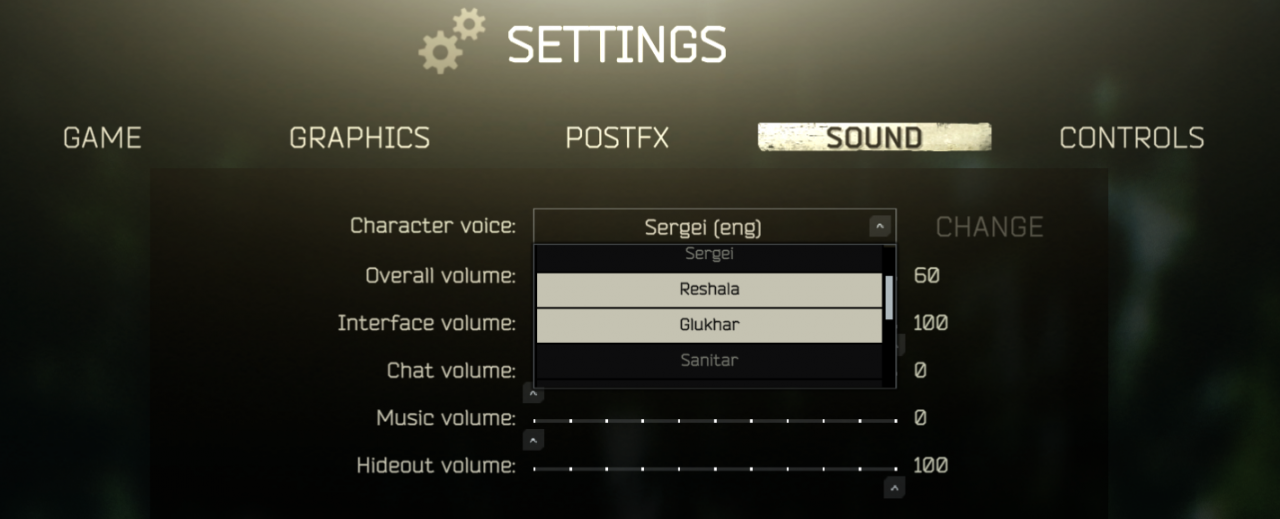The width and height of the screenshot is (1280, 519).
Task: Click the partly hidden Interface volume handle
Action: coord(901,345)
